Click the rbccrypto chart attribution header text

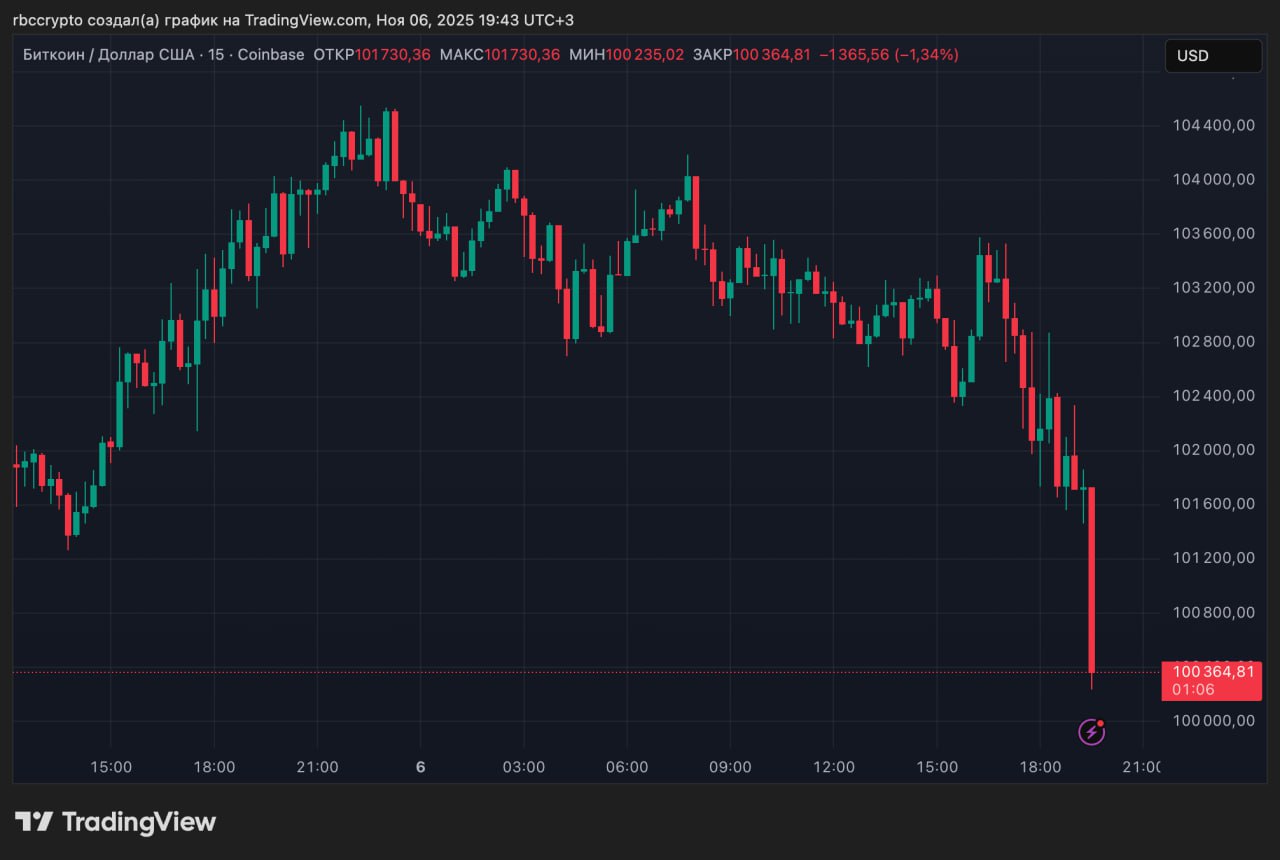click(292, 20)
